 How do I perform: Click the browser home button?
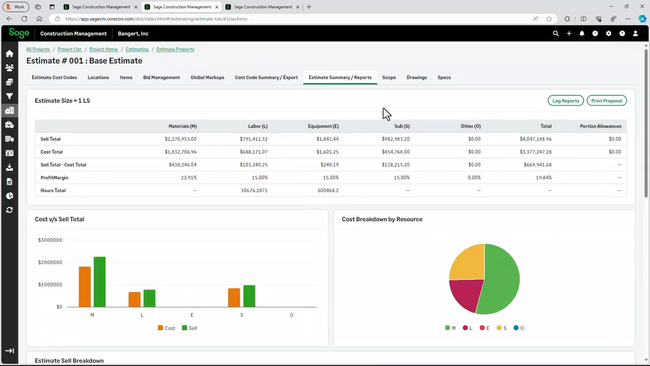coord(39,19)
